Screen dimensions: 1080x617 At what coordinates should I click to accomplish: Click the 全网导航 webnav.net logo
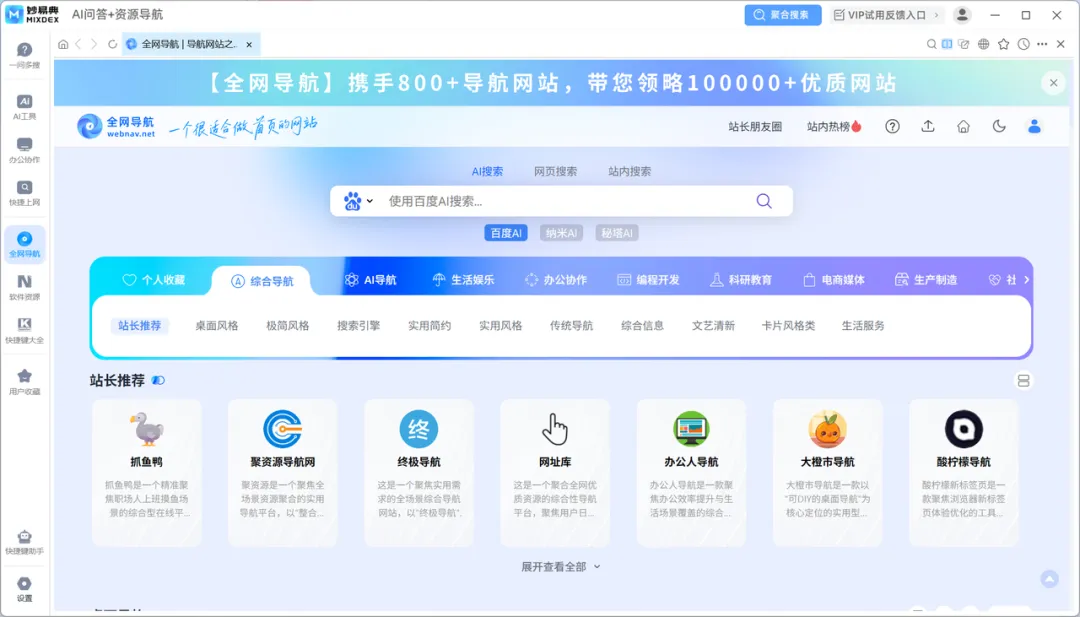pos(116,126)
